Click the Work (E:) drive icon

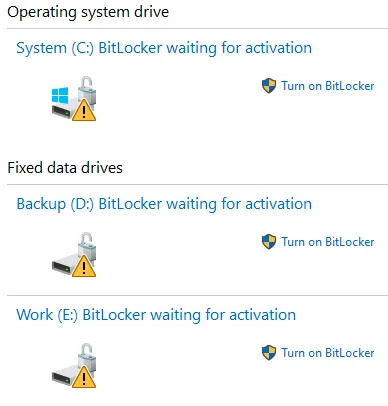click(74, 366)
